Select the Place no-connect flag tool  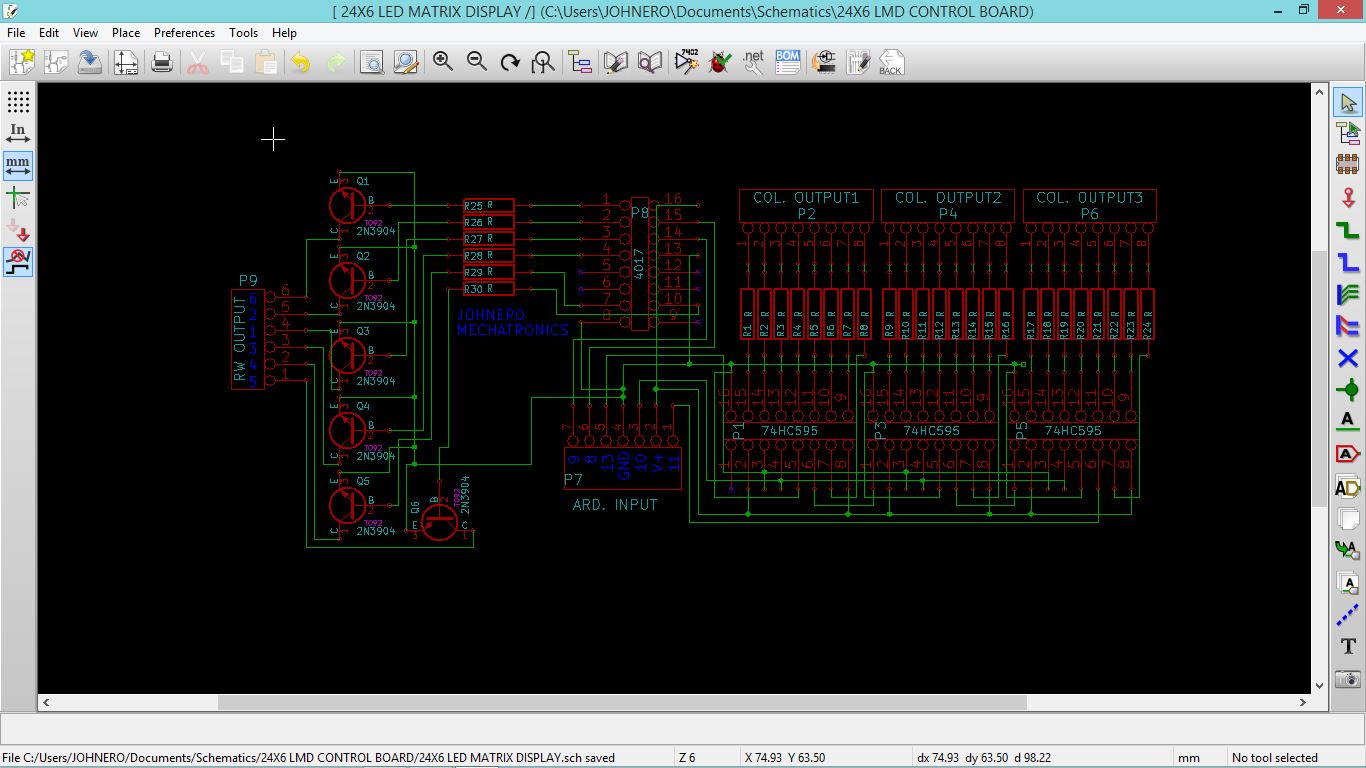tap(1348, 358)
